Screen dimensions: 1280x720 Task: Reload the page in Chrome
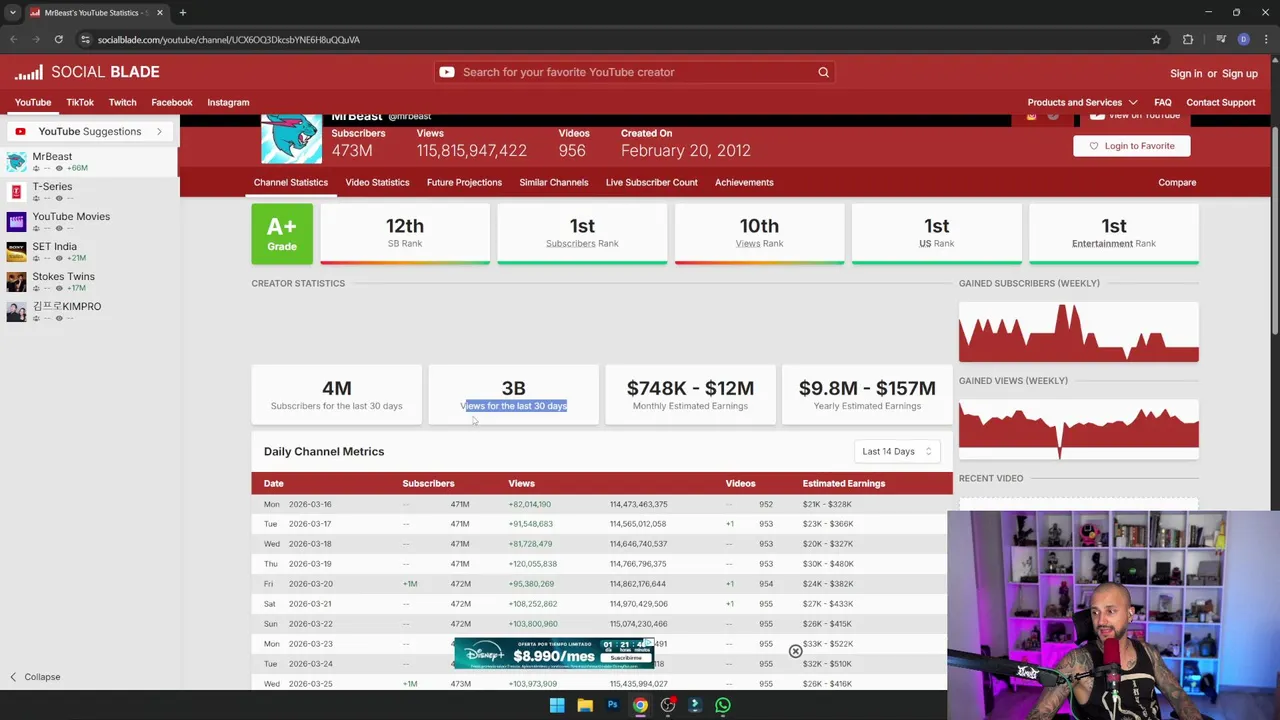(x=59, y=39)
